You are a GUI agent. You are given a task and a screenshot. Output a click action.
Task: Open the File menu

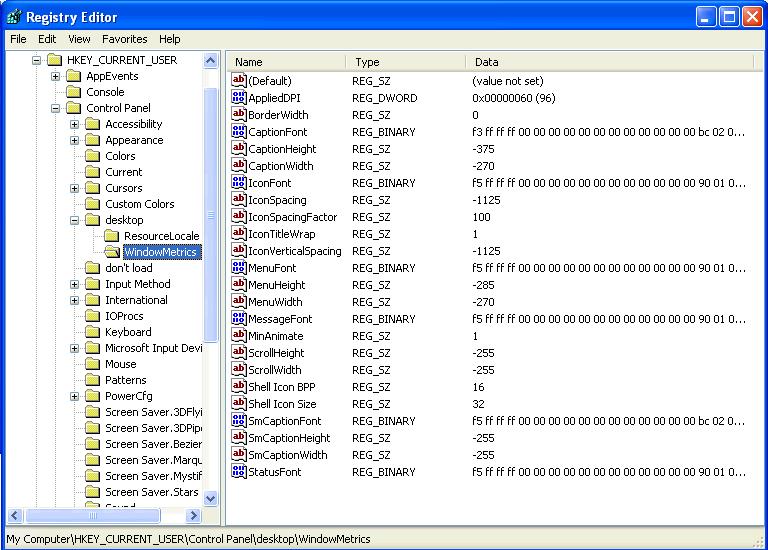tap(18, 39)
